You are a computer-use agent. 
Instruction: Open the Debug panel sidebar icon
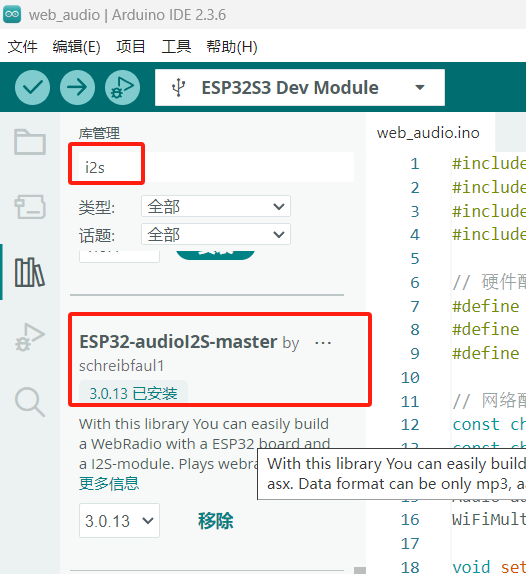[30, 337]
